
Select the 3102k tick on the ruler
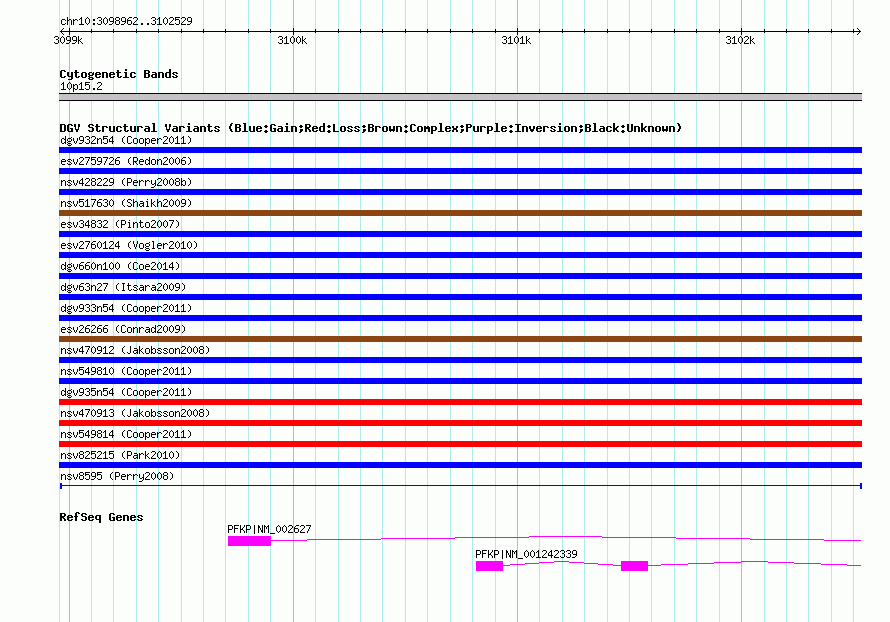click(x=739, y=41)
